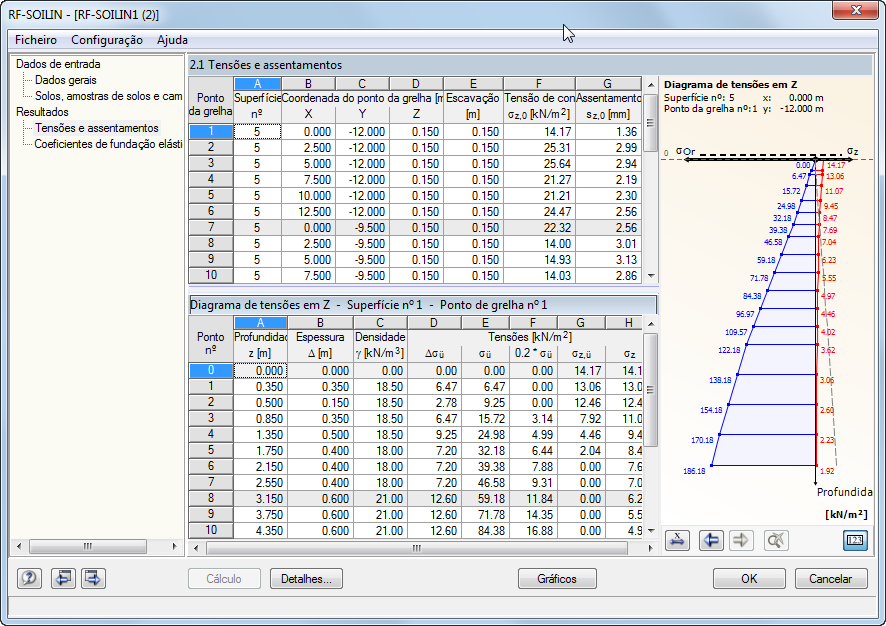Select Solos, amostras de solos tree item
Screen dimensions: 886x626
coord(108,96)
